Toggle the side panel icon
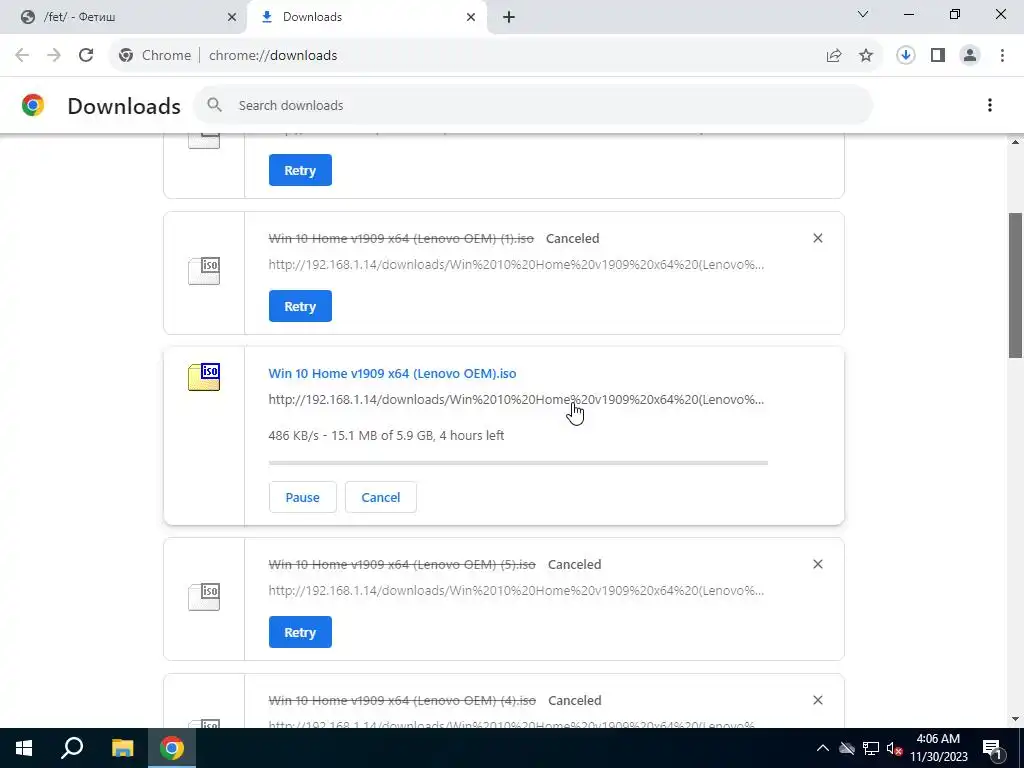The height and width of the screenshot is (768, 1024). point(938,56)
